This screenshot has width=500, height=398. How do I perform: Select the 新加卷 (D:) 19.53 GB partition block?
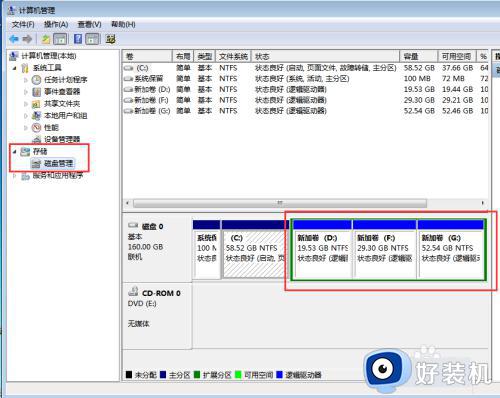point(322,249)
